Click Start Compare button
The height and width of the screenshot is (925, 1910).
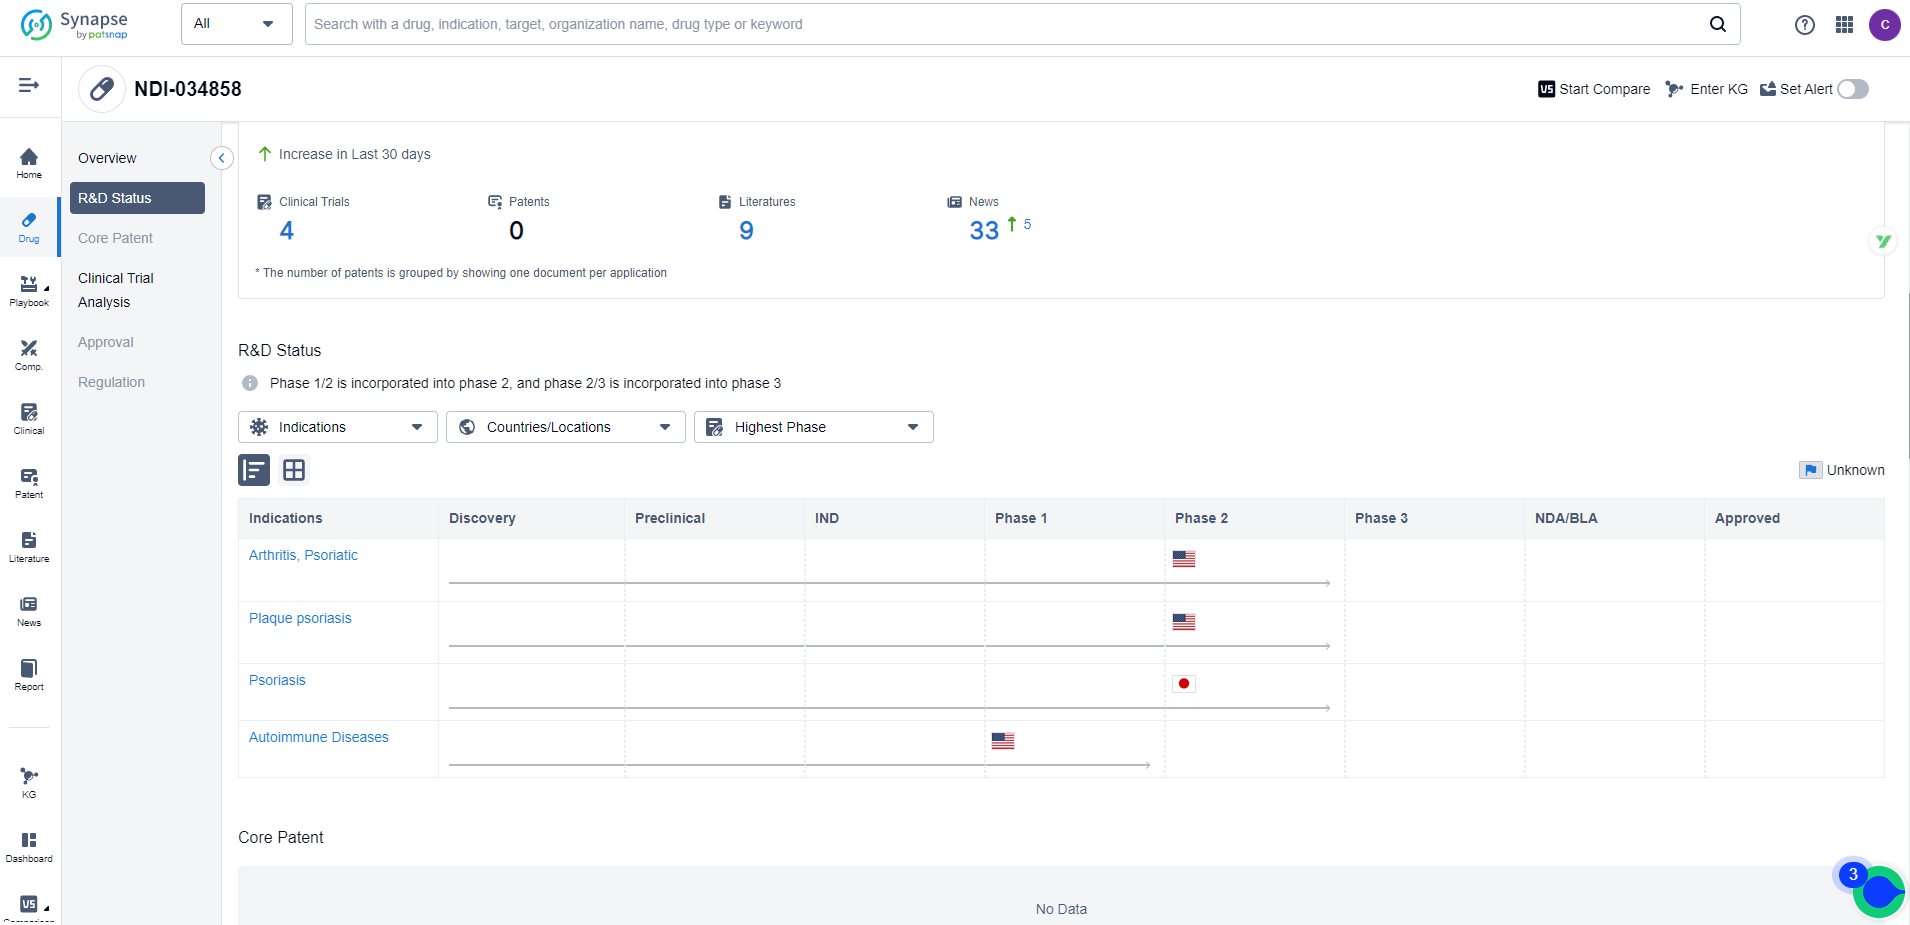tap(1594, 89)
